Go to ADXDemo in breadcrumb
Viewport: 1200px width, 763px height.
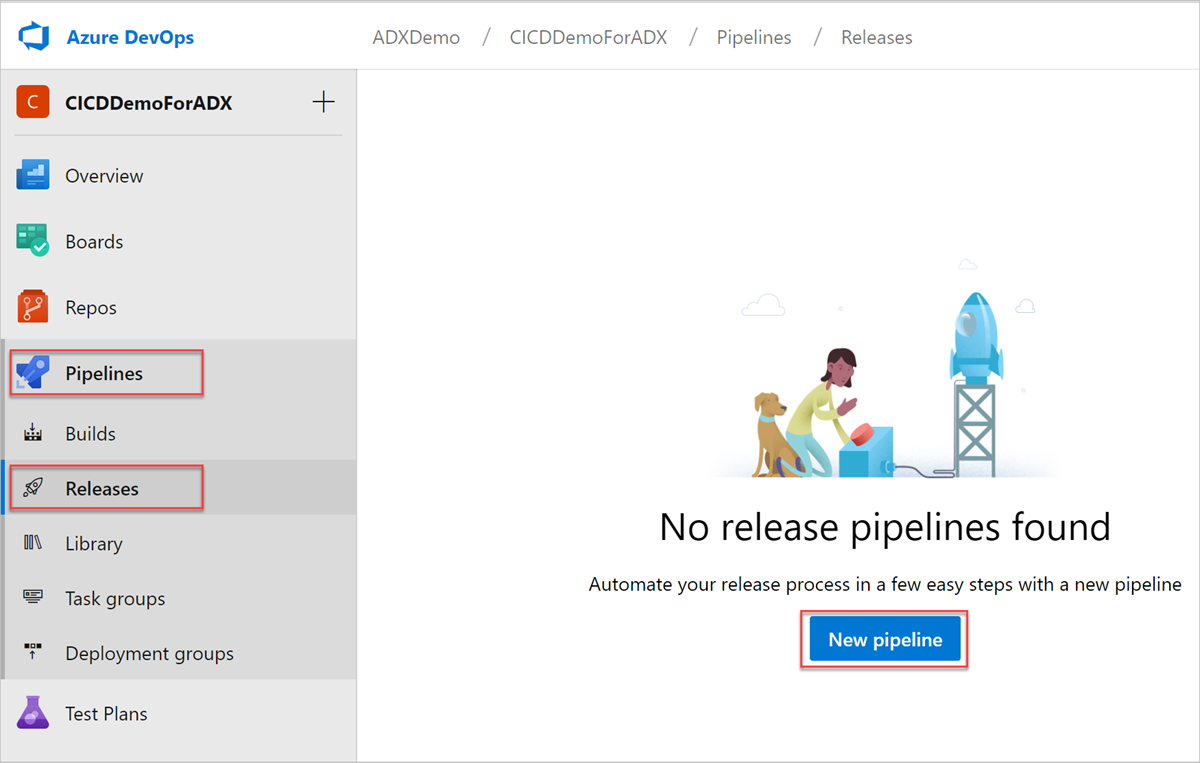(416, 38)
